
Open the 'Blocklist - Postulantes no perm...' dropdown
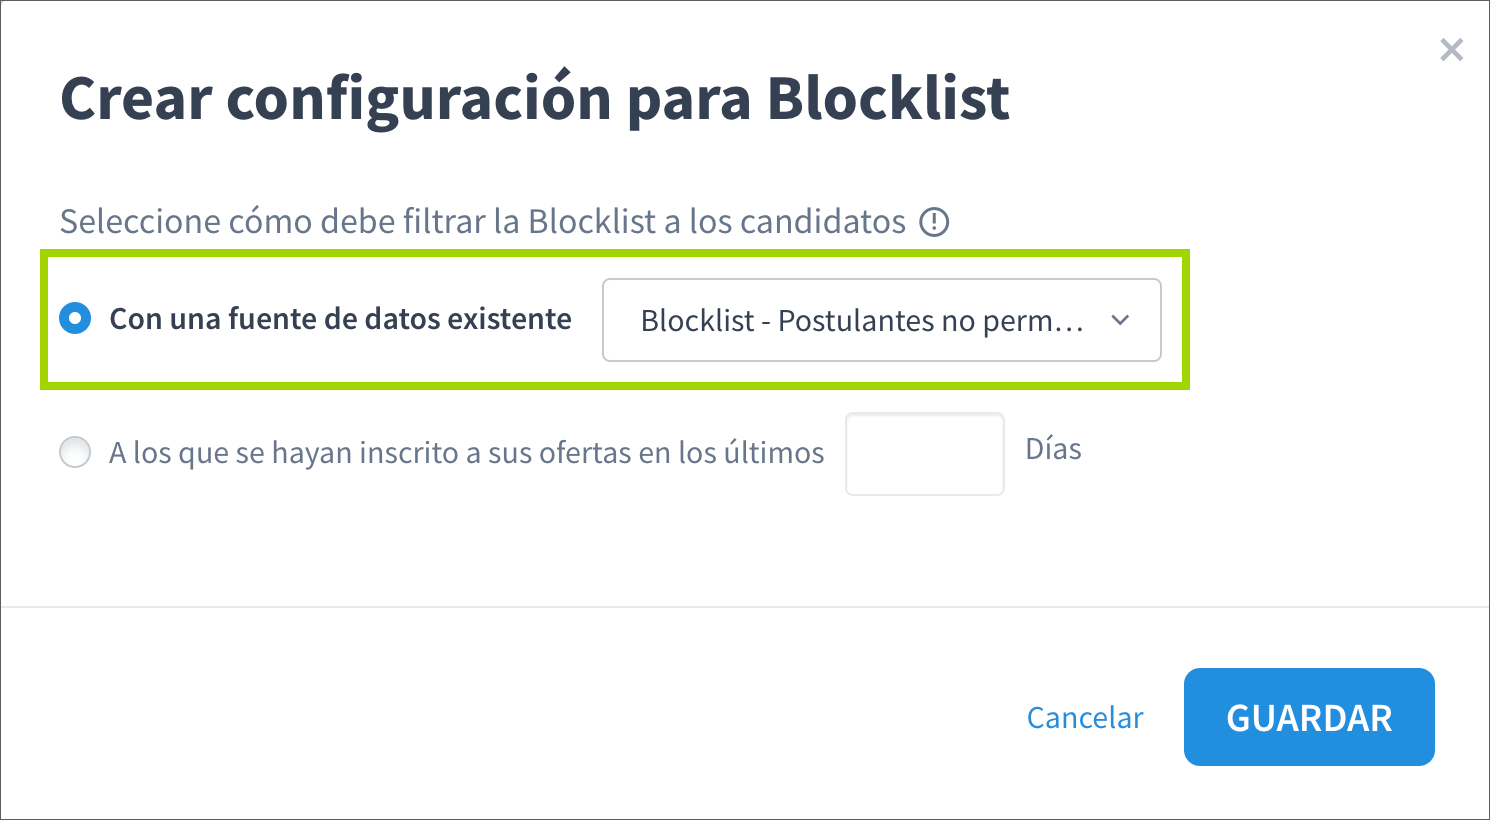[x=881, y=321]
